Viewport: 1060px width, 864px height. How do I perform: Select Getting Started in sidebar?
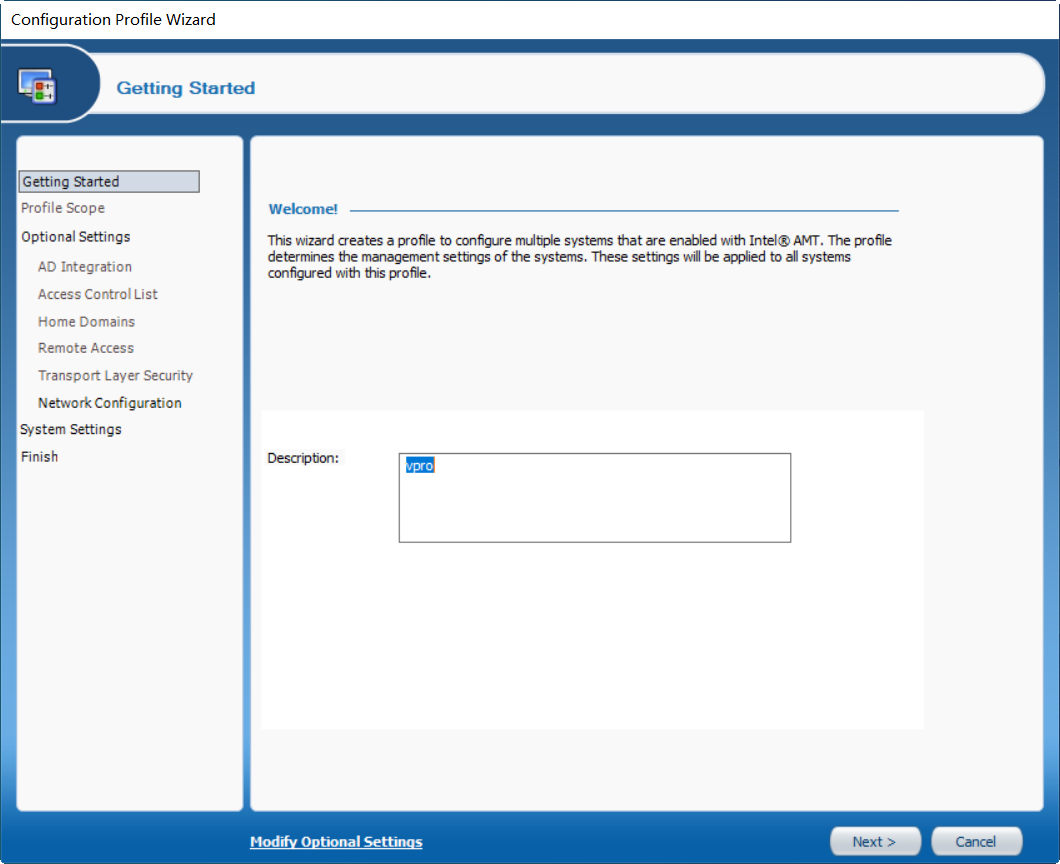(x=109, y=181)
